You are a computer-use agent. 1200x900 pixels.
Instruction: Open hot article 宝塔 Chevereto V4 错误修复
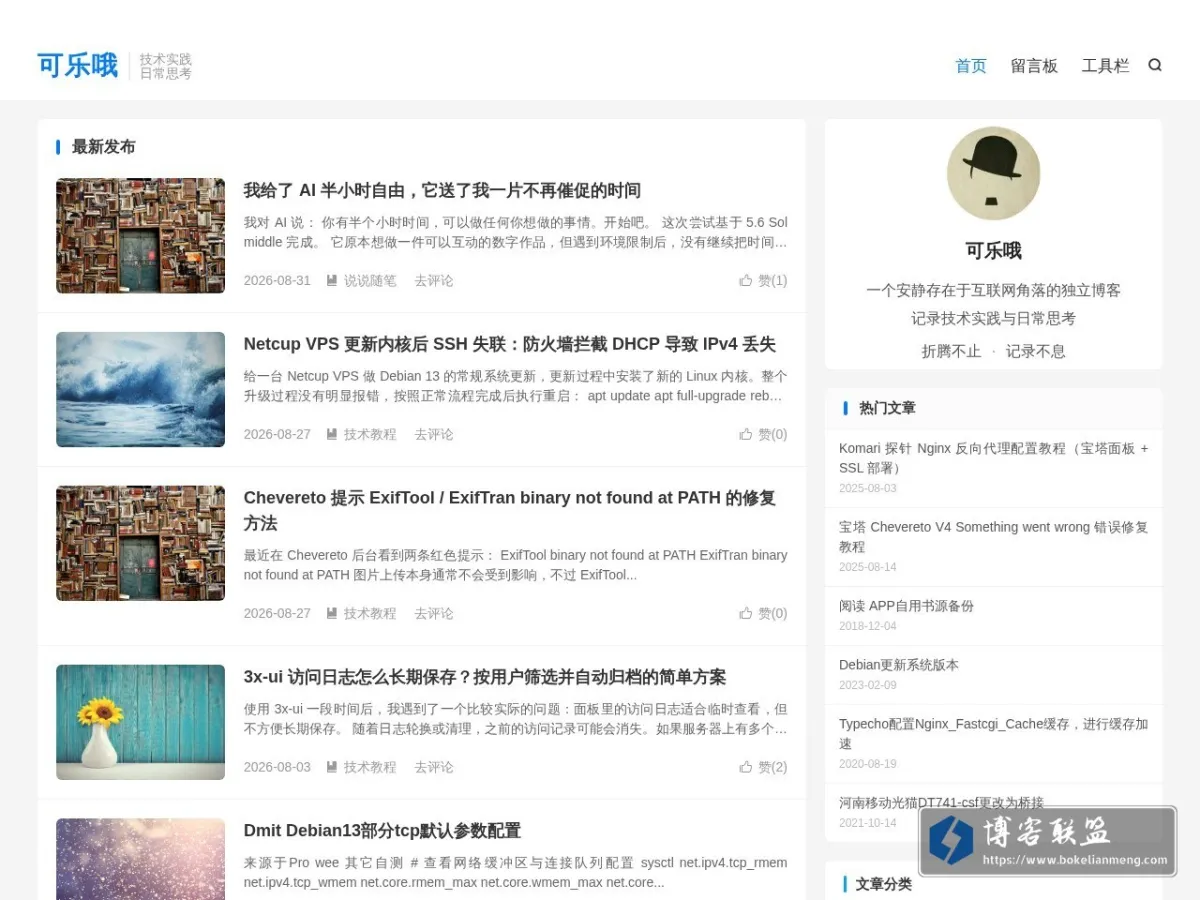tap(993, 537)
